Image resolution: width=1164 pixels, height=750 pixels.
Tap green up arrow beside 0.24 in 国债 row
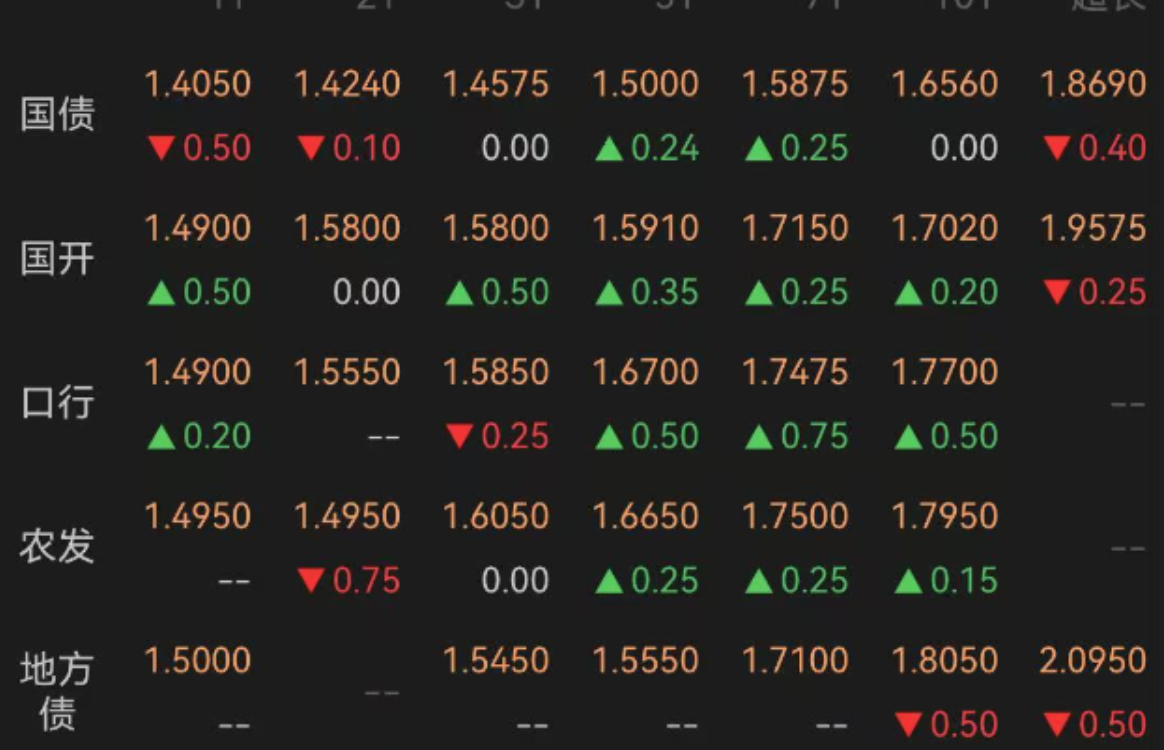pos(609,149)
